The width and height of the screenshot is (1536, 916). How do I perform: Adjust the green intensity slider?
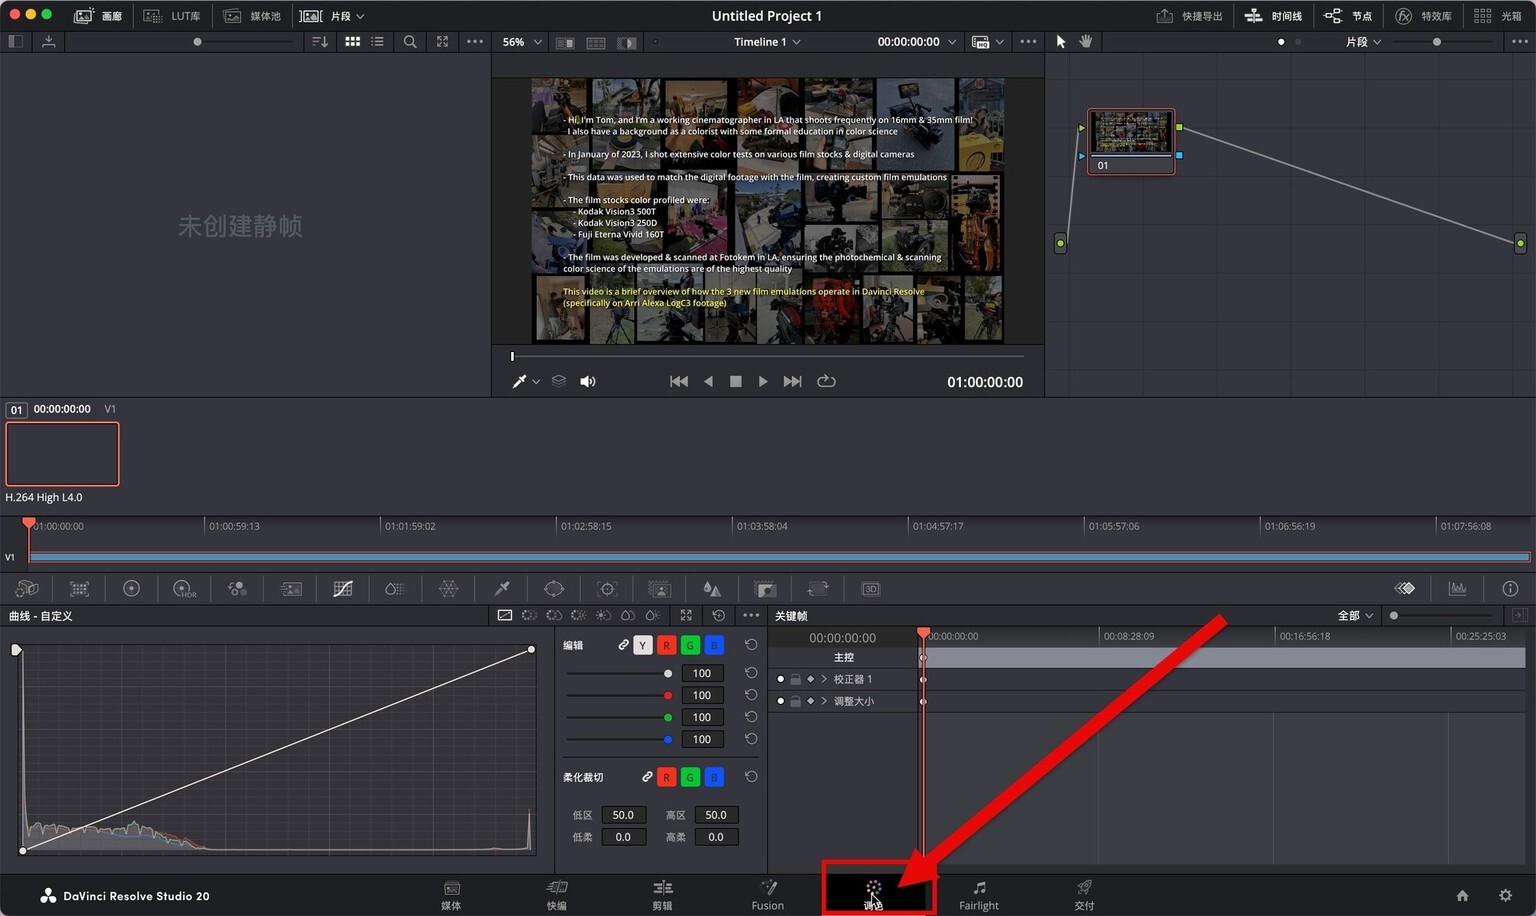click(619, 717)
